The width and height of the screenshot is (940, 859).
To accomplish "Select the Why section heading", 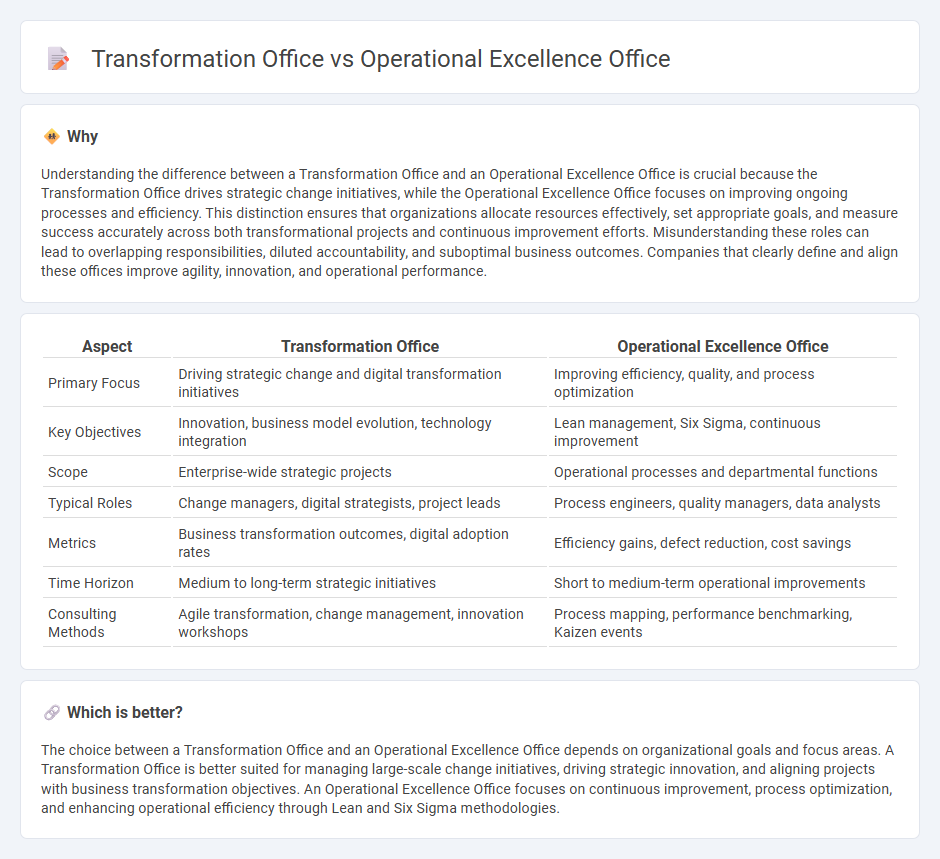I will coord(82,137).
